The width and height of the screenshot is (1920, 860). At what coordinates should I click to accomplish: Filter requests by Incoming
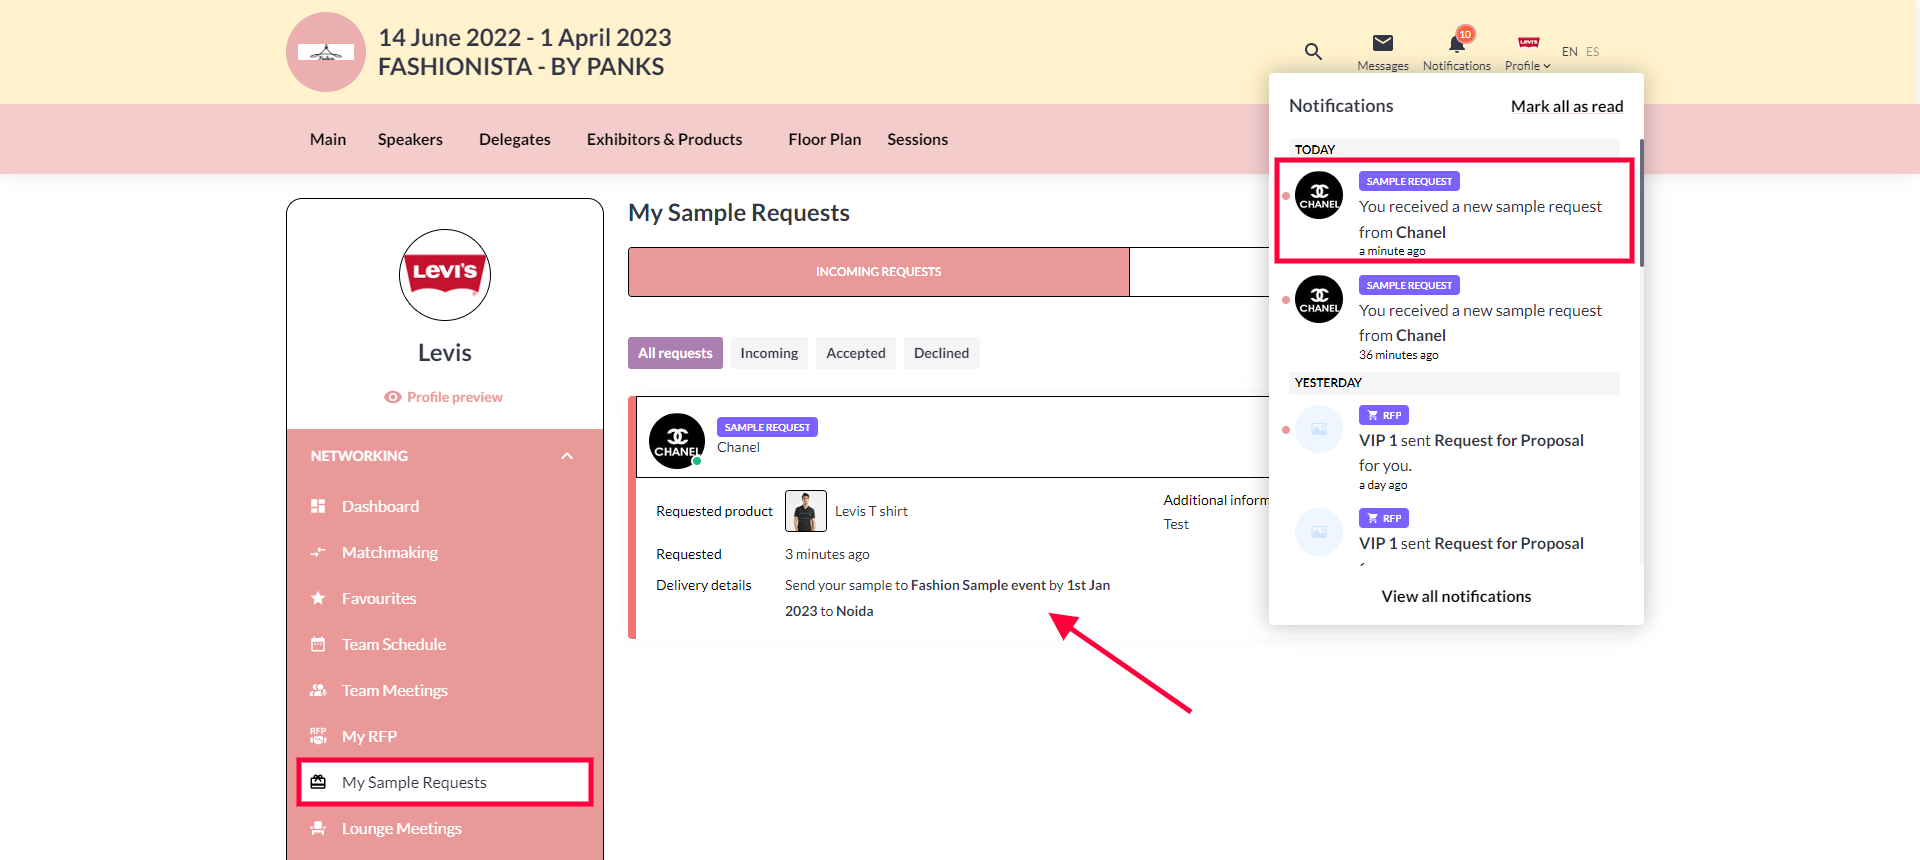pyautogui.click(x=768, y=353)
